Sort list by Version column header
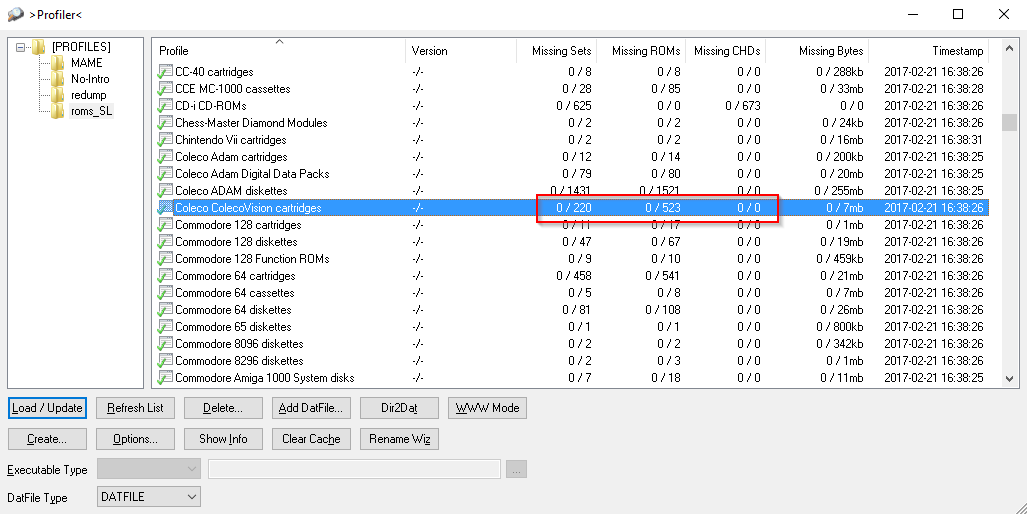The image size is (1027, 514). click(461, 50)
